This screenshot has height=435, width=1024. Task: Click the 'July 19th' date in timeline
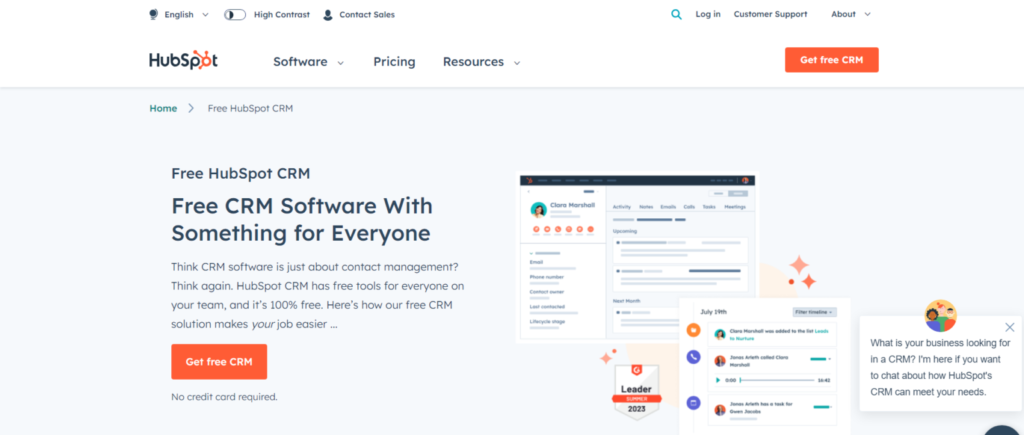click(x=713, y=312)
